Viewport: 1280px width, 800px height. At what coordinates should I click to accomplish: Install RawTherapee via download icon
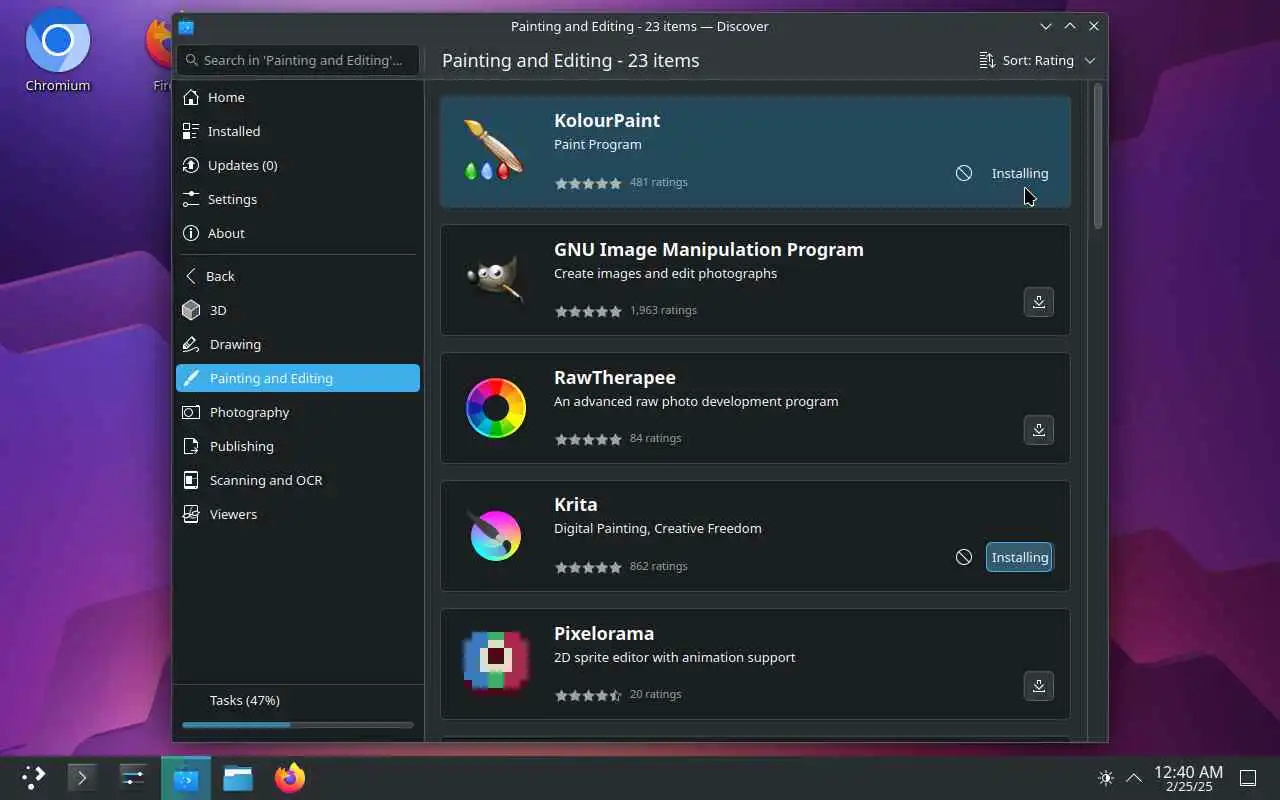(1038, 430)
